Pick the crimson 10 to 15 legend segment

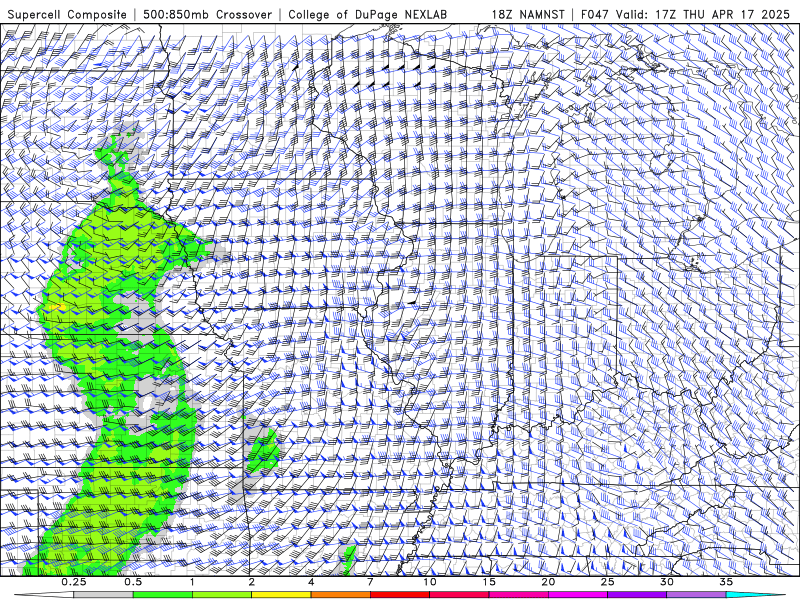click(459, 595)
